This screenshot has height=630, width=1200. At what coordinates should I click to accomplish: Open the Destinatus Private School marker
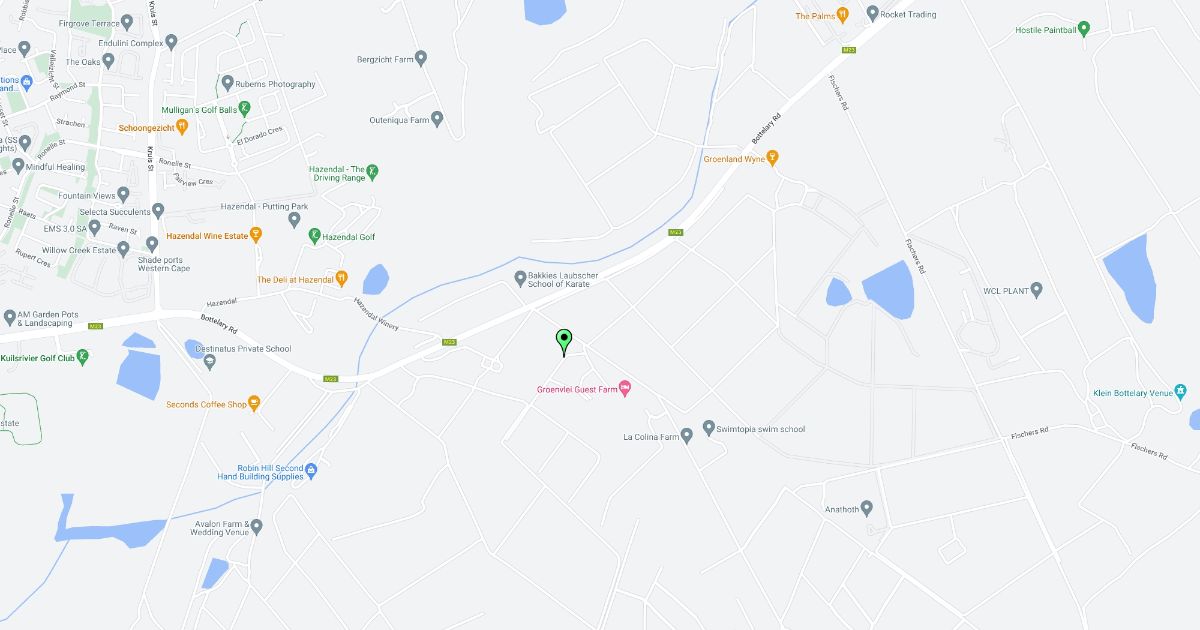tap(209, 362)
